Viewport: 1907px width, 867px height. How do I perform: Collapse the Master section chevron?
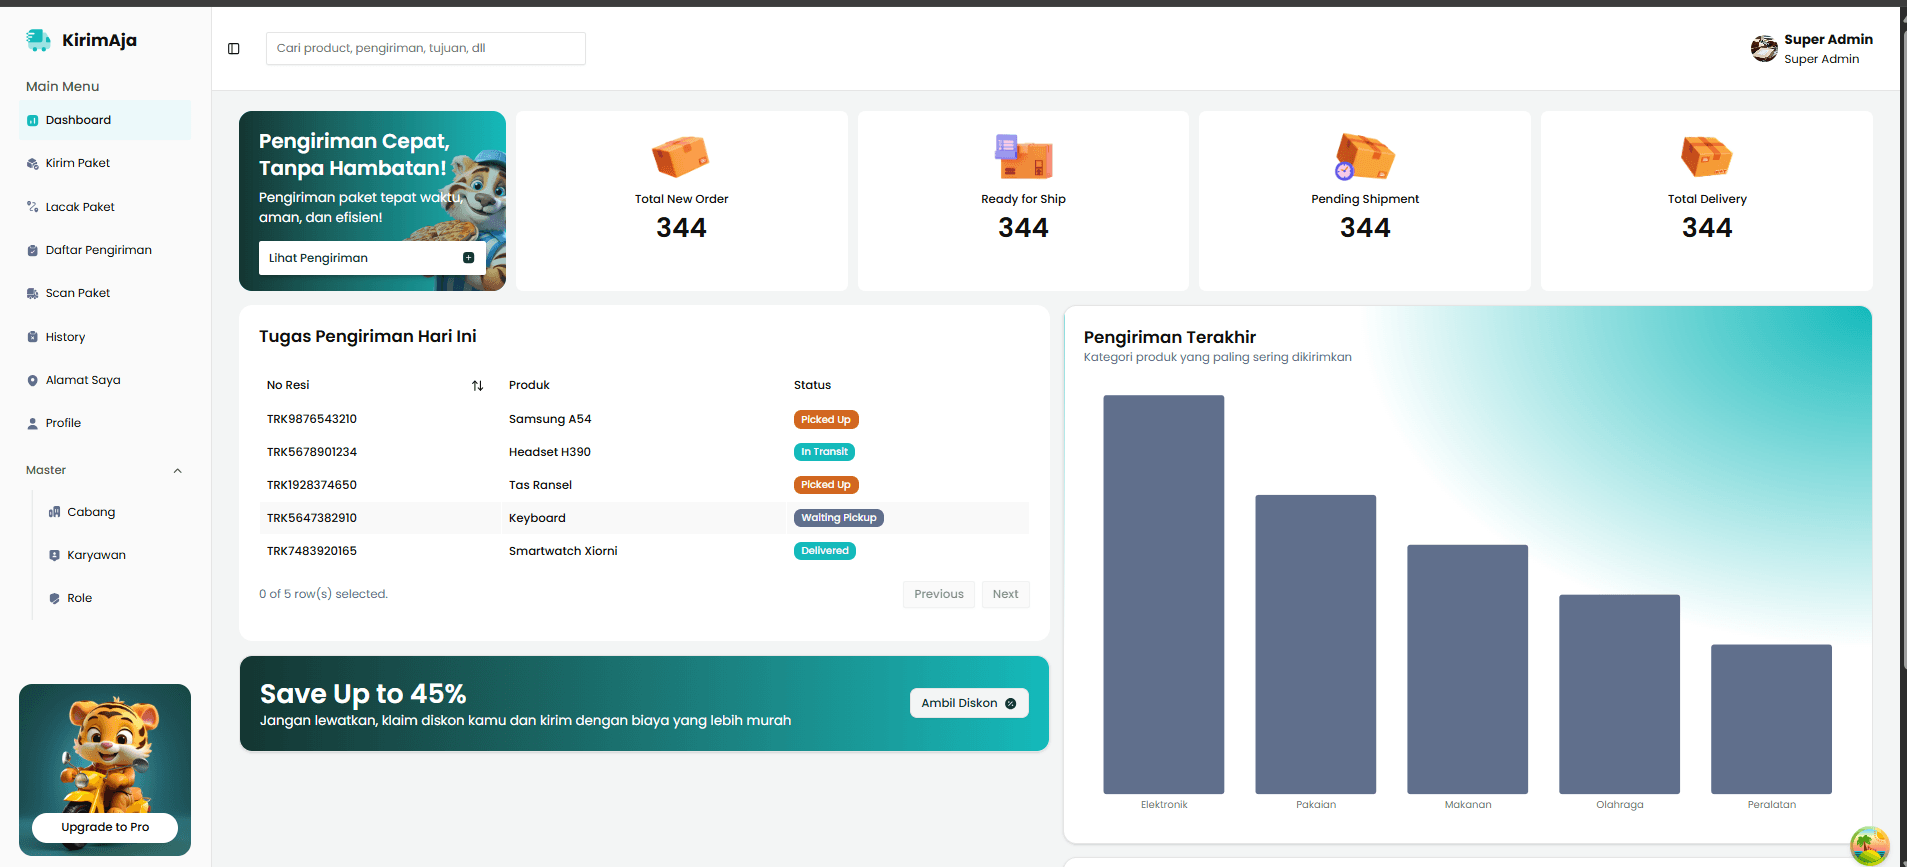pyautogui.click(x=178, y=471)
